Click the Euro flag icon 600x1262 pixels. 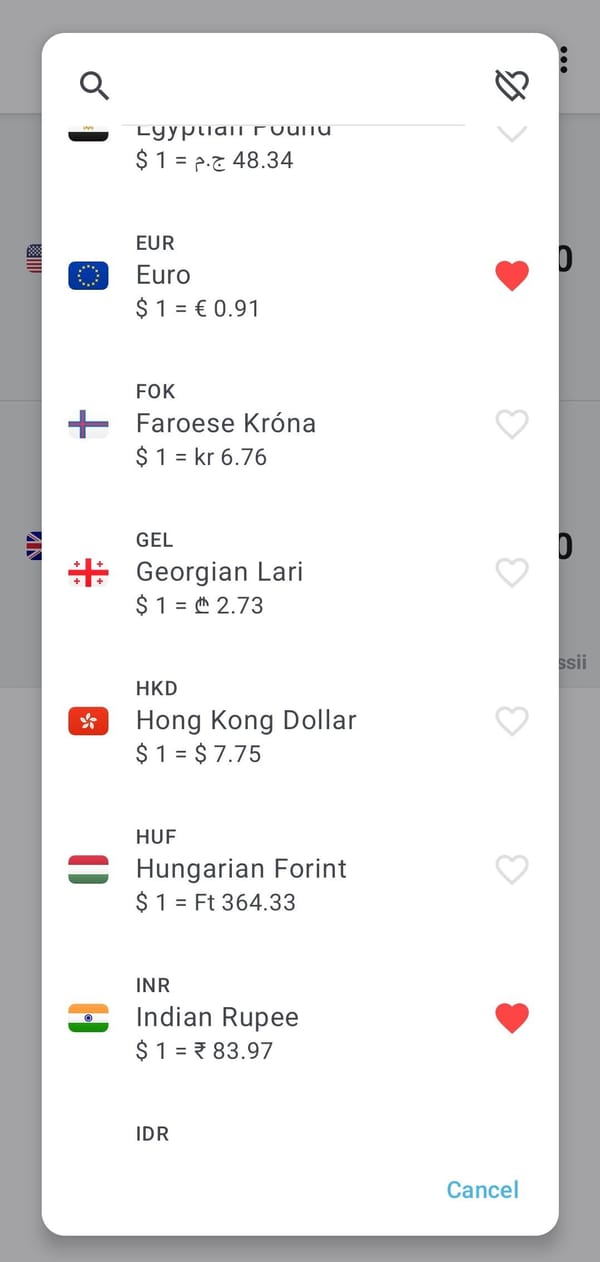[x=87, y=274]
